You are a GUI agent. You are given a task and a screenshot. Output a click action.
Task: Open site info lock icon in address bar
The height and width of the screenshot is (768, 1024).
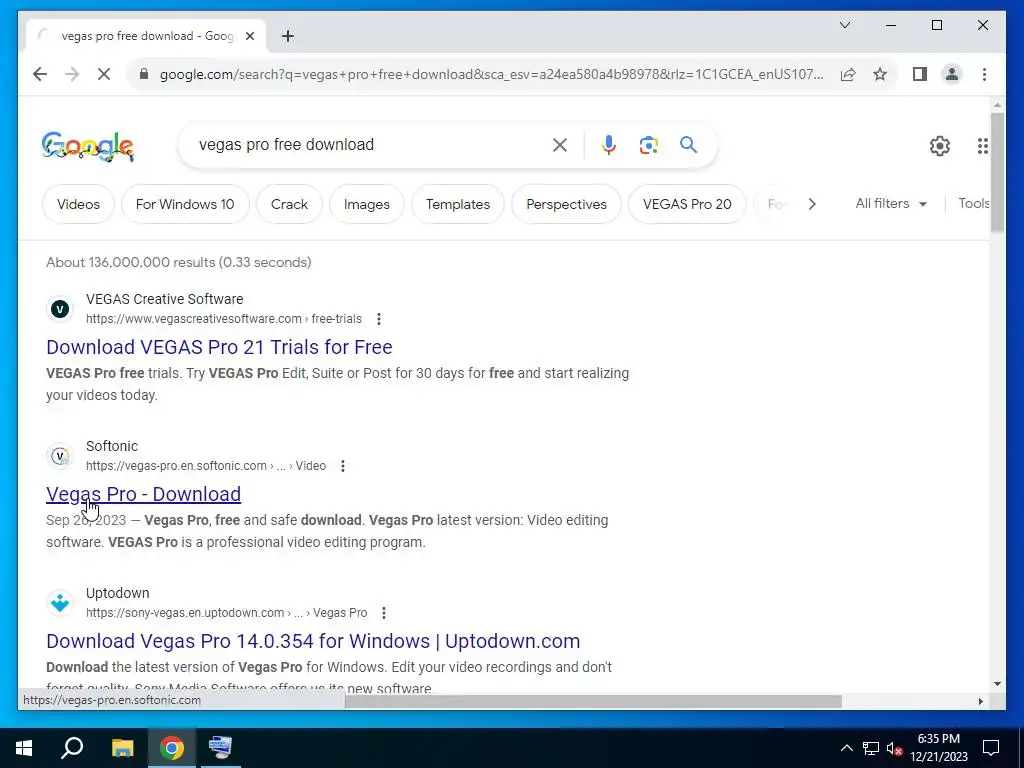pos(144,74)
